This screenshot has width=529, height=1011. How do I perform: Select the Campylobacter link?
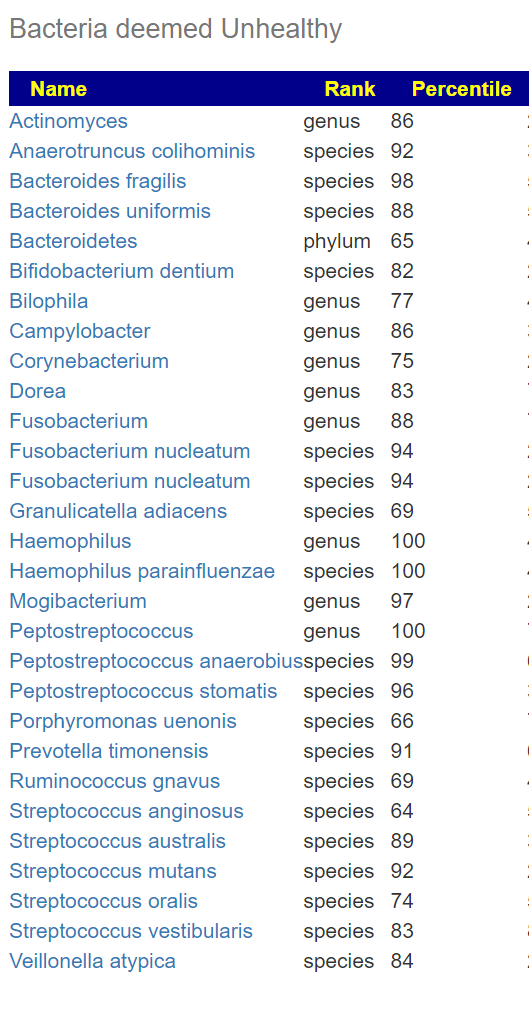coord(79,331)
